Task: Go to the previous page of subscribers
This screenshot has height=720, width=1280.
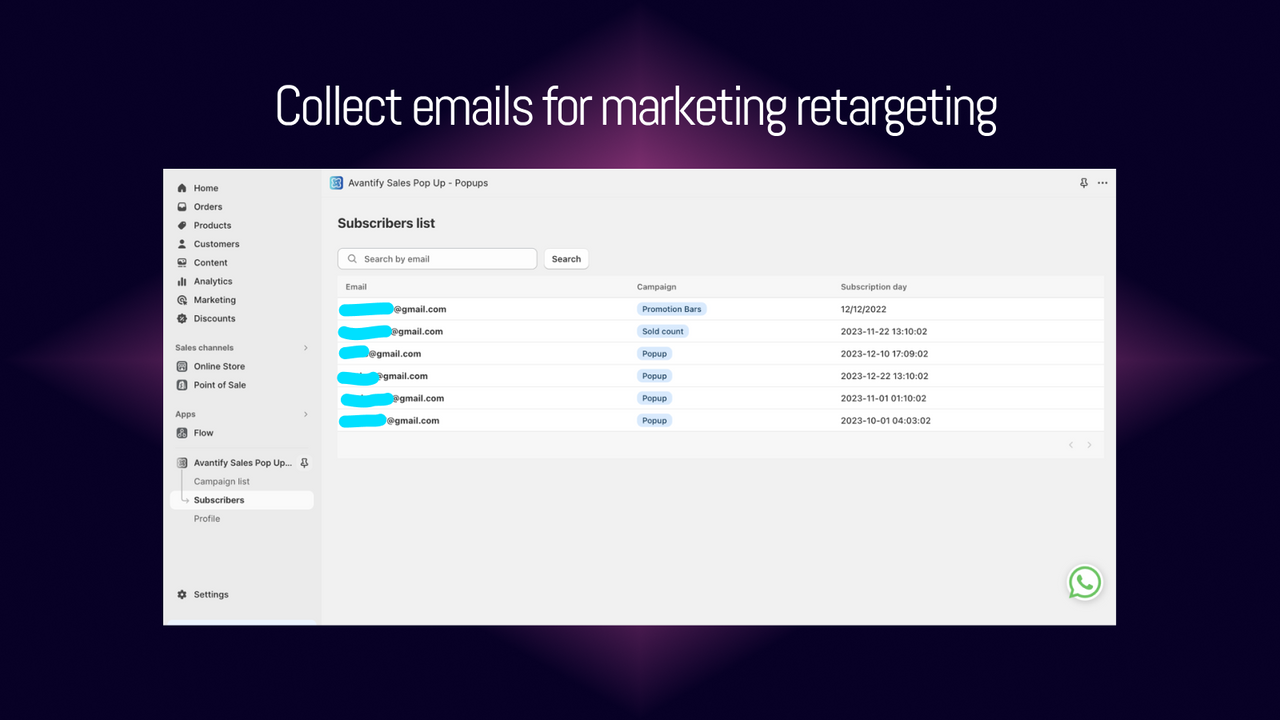Action: (1071, 445)
